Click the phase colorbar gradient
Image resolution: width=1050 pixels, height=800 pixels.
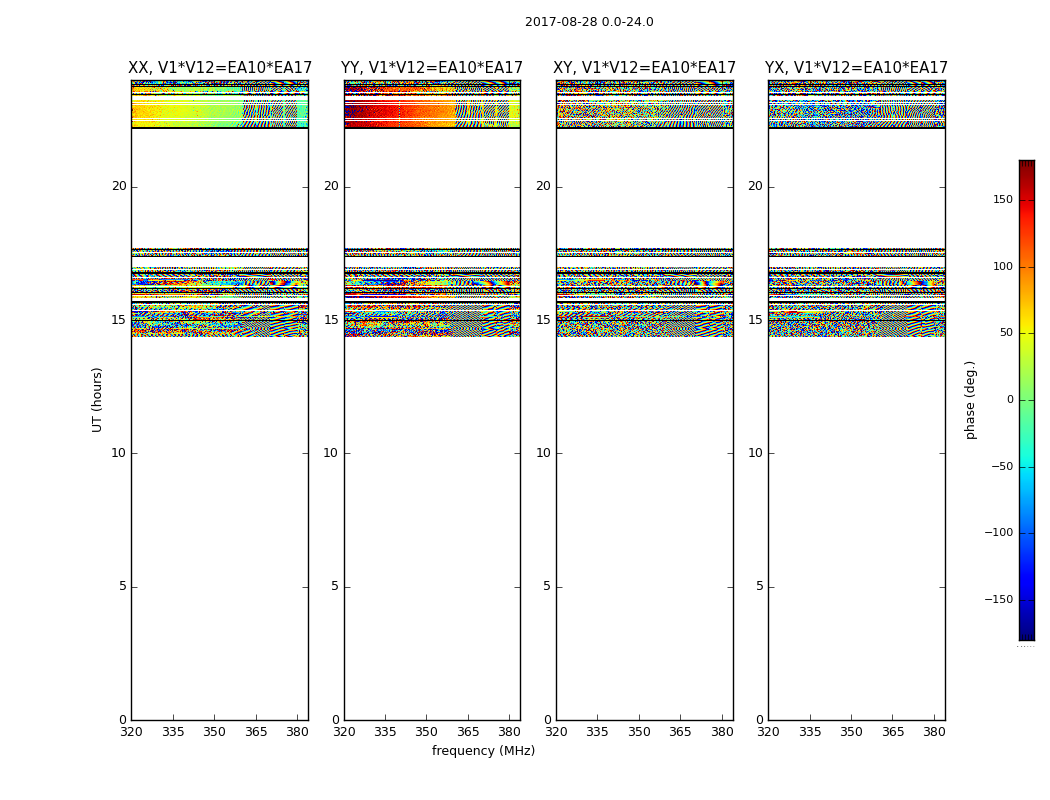coord(1027,400)
